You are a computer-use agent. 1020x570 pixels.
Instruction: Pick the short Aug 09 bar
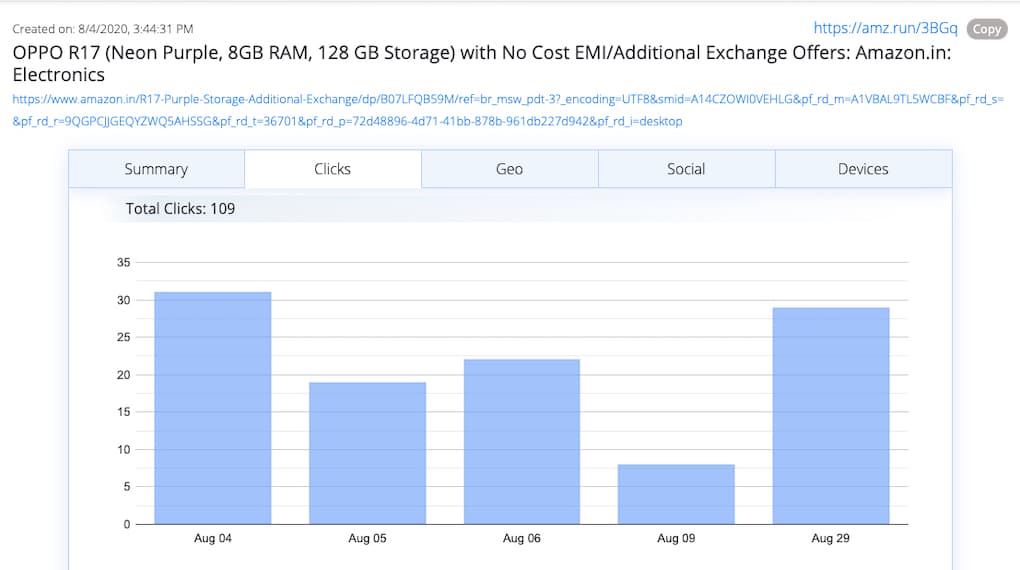click(x=676, y=494)
